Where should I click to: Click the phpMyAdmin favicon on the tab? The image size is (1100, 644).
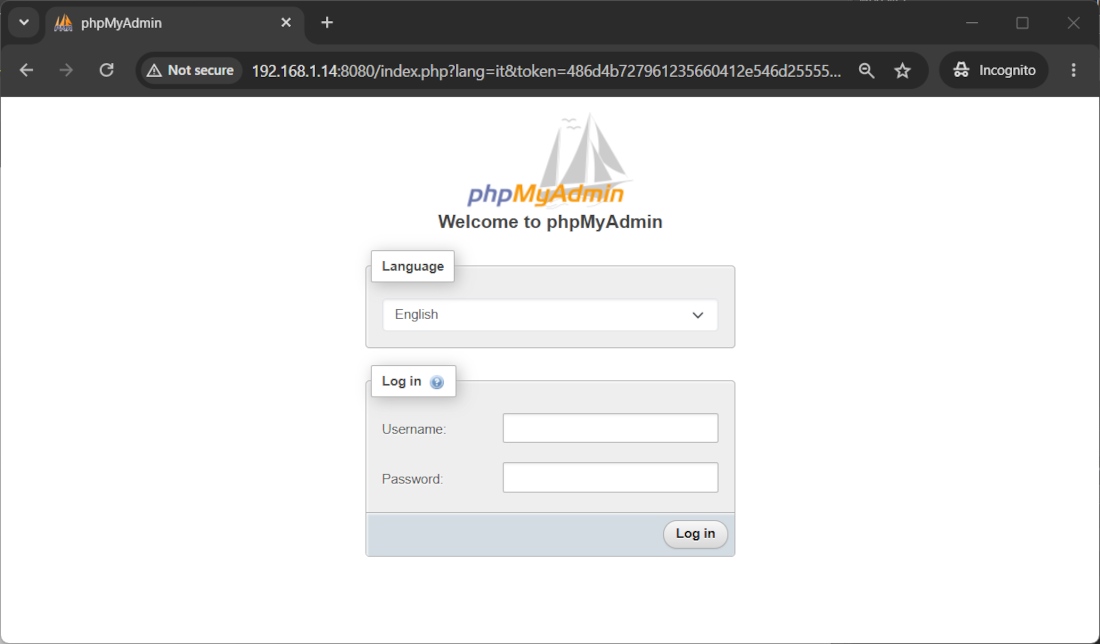[x=63, y=22]
